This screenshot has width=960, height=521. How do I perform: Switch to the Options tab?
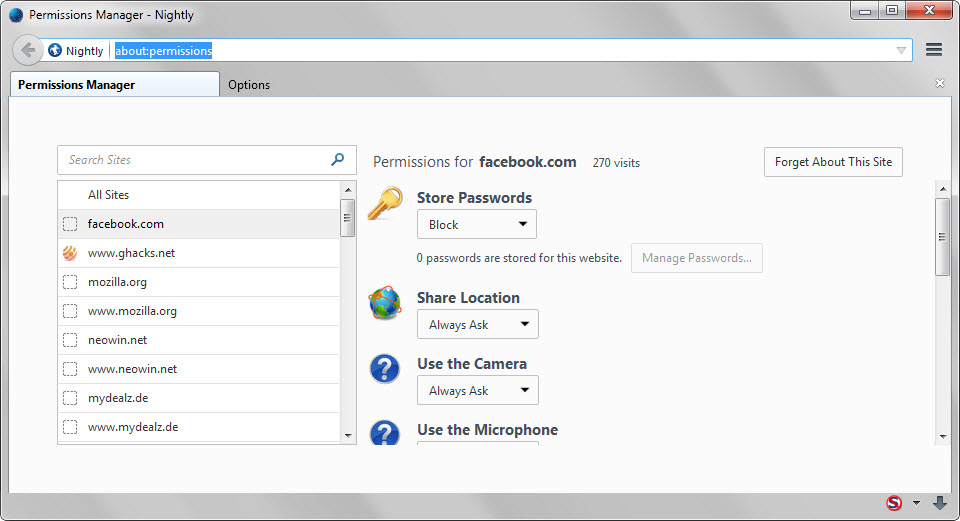tap(249, 84)
